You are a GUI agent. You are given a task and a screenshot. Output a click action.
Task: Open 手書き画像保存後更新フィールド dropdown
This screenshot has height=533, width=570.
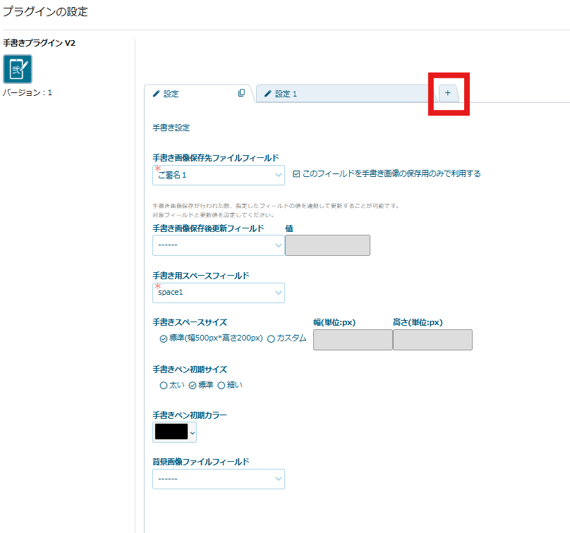pos(218,245)
